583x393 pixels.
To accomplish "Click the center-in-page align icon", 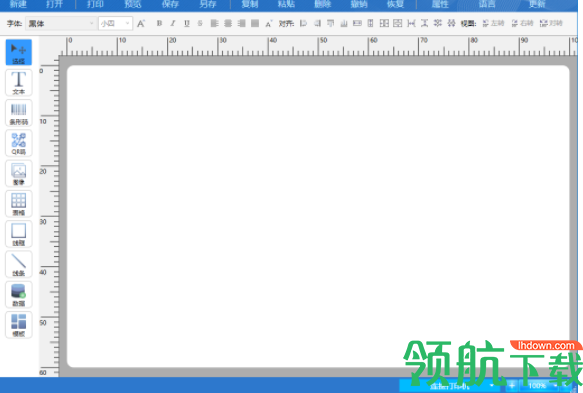I will click(x=397, y=23).
